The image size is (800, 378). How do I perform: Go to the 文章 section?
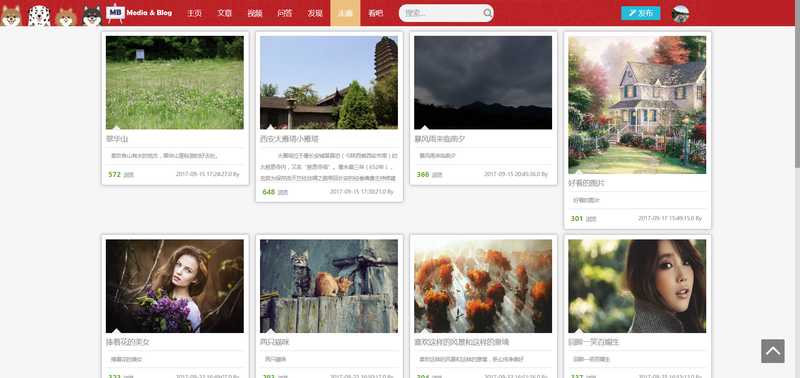(224, 13)
